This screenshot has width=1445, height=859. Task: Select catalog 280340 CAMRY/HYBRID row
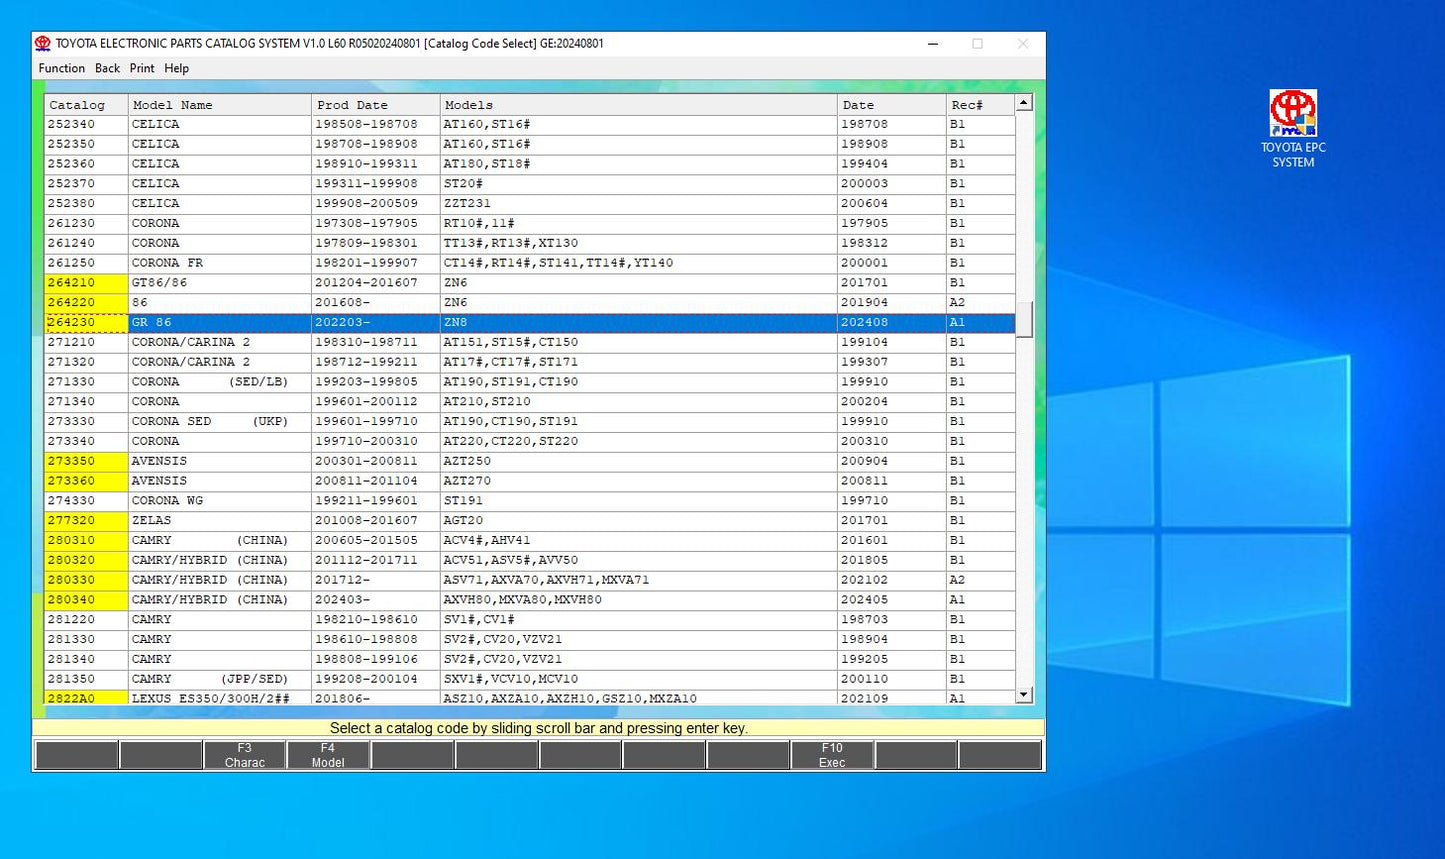(x=530, y=600)
